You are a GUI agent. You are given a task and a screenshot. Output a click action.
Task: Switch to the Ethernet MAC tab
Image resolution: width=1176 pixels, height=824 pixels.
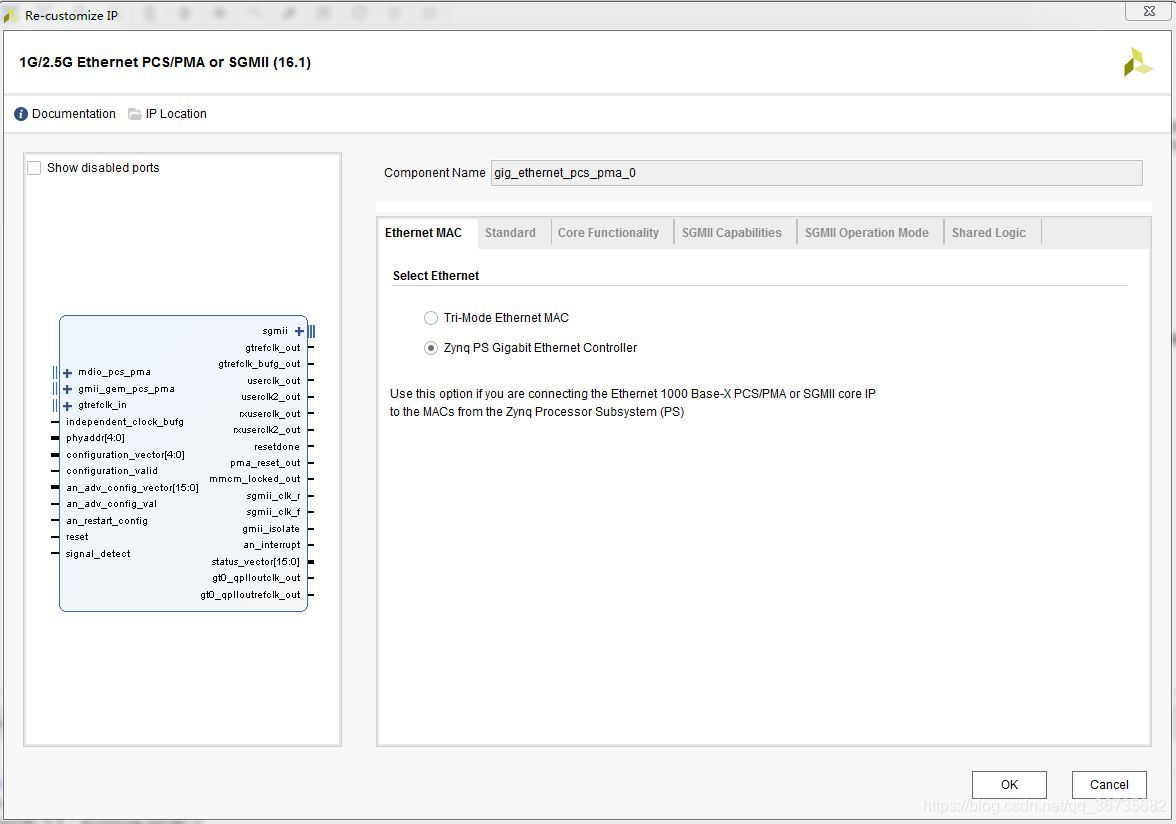tap(424, 232)
